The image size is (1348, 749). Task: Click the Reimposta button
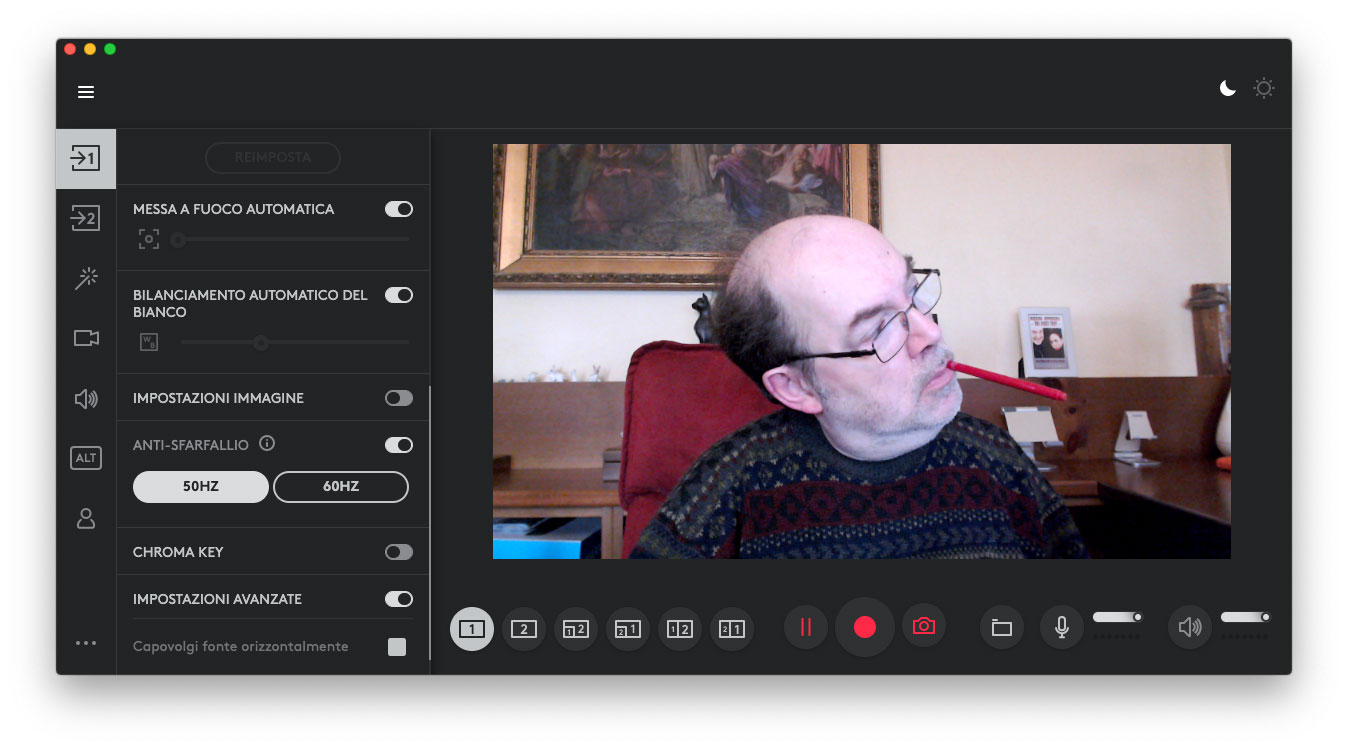pyautogui.click(x=273, y=158)
